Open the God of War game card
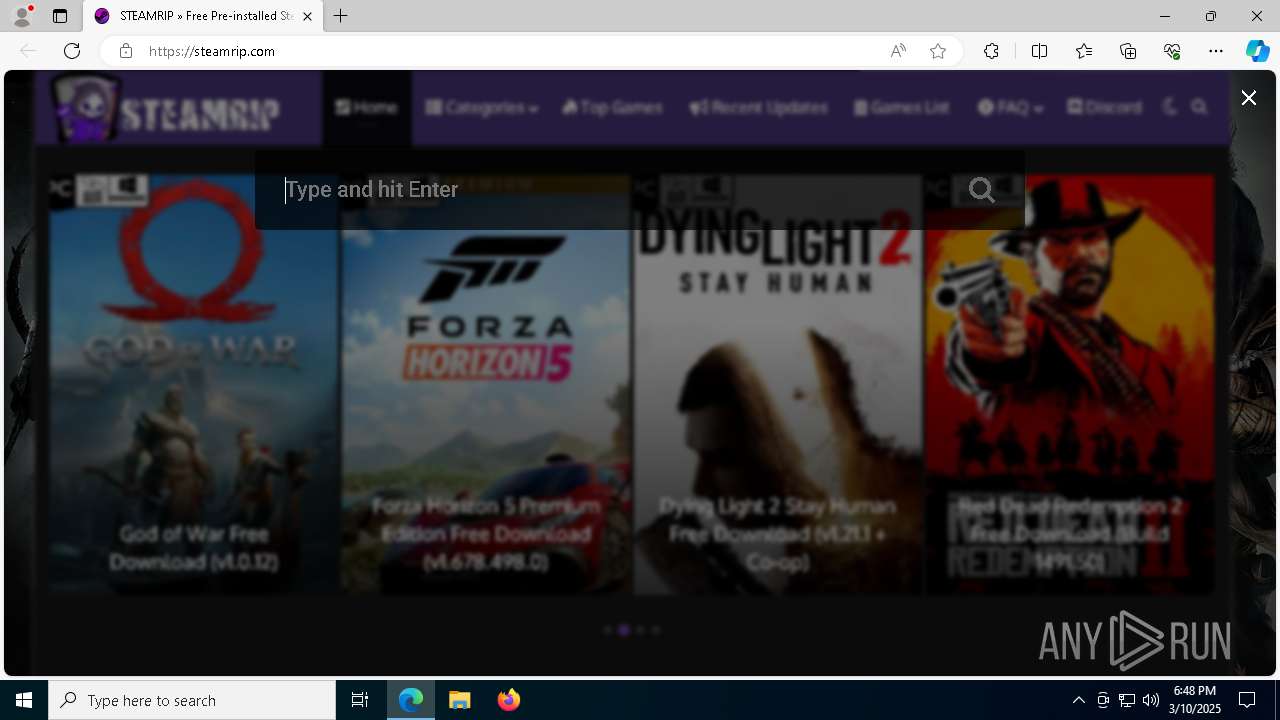The image size is (1280, 720). [x=194, y=384]
